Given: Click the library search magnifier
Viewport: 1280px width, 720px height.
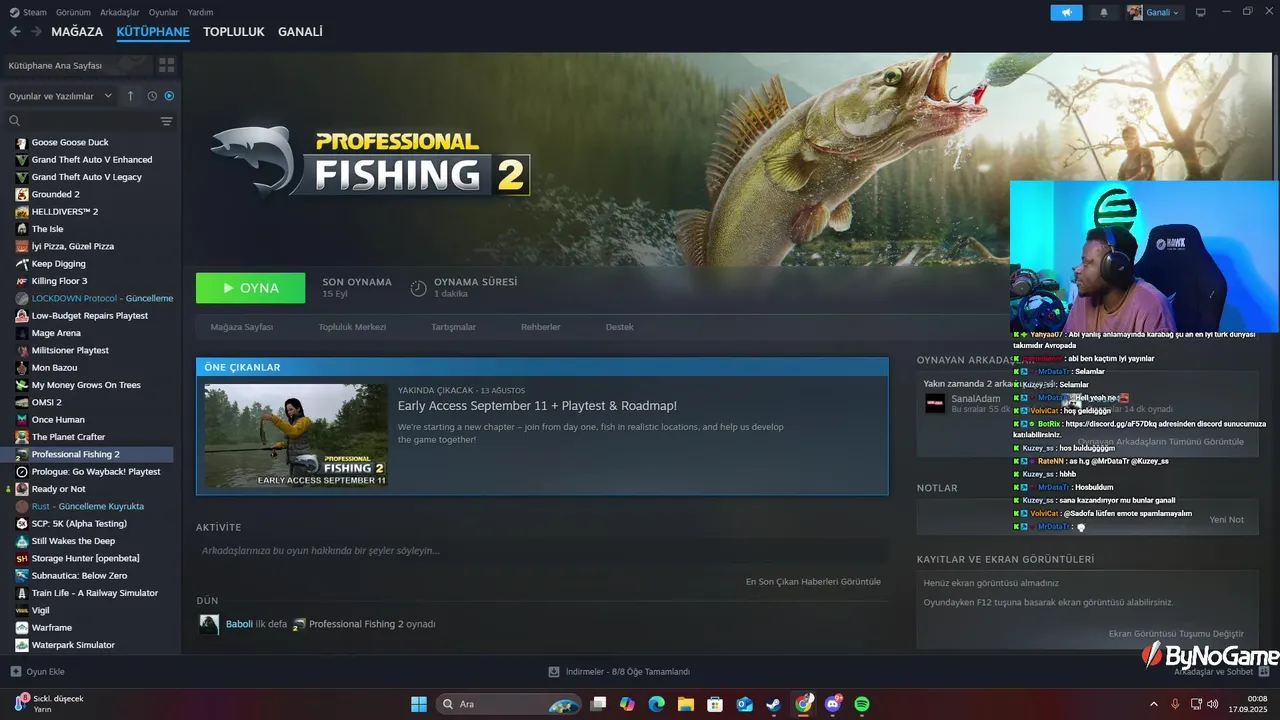Looking at the screenshot, I should [x=15, y=121].
